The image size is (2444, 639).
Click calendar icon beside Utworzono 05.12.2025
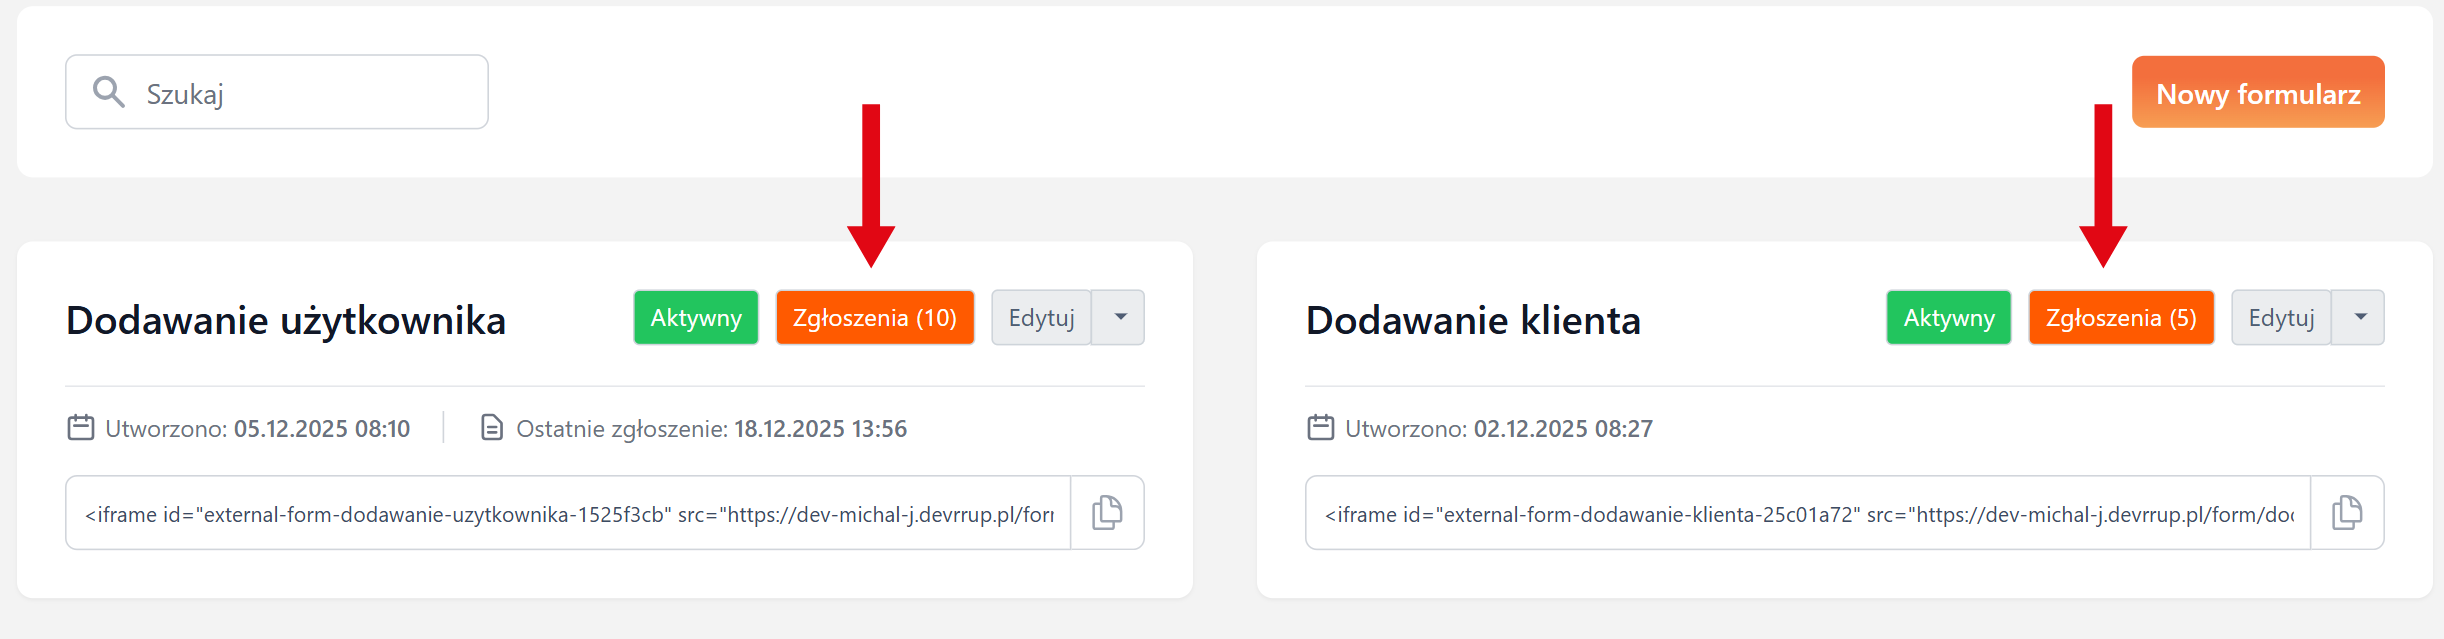(81, 428)
